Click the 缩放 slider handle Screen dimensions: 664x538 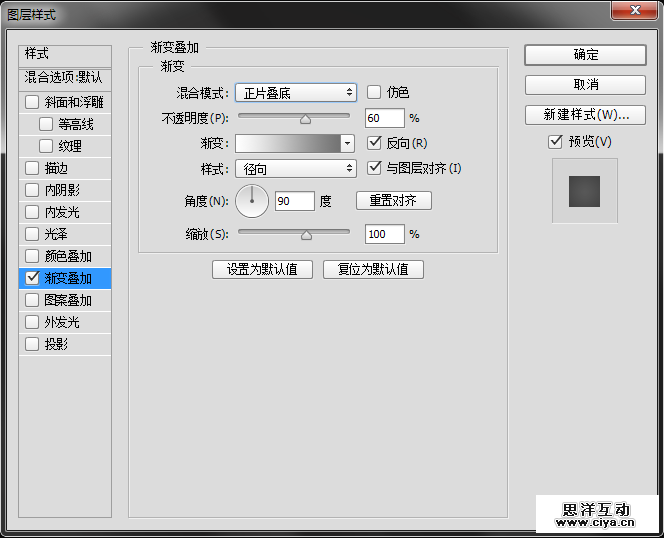[x=306, y=235]
